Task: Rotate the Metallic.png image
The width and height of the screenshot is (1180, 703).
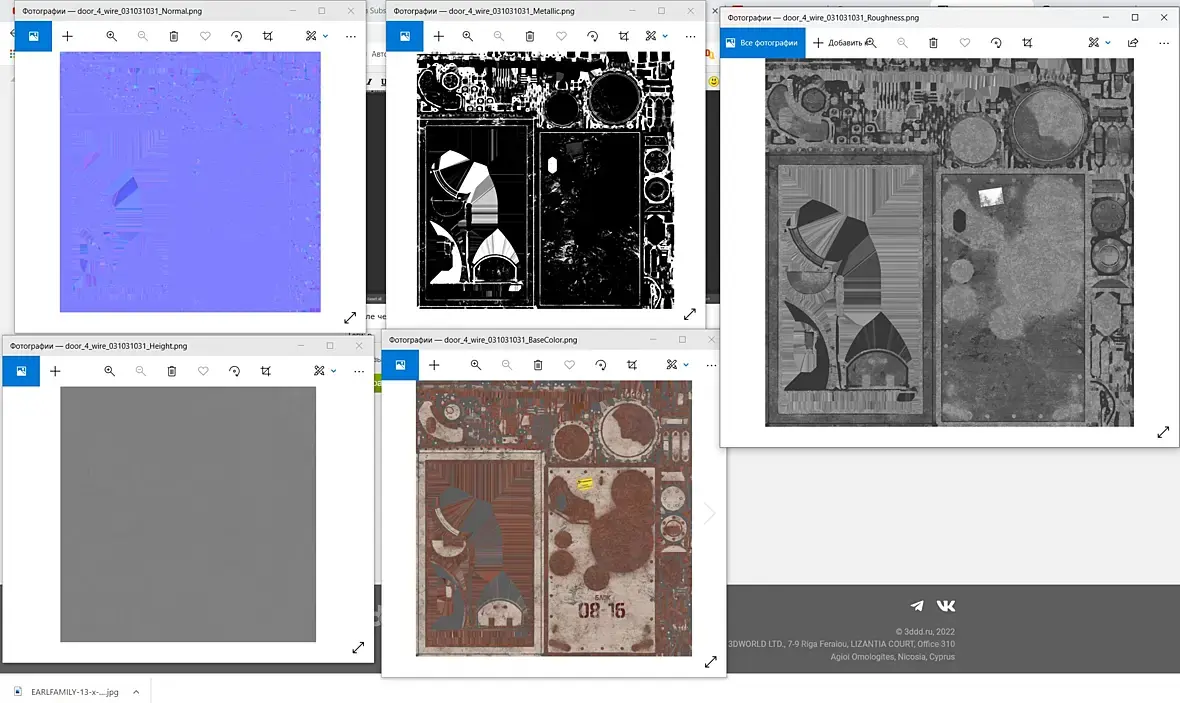Action: (x=592, y=36)
